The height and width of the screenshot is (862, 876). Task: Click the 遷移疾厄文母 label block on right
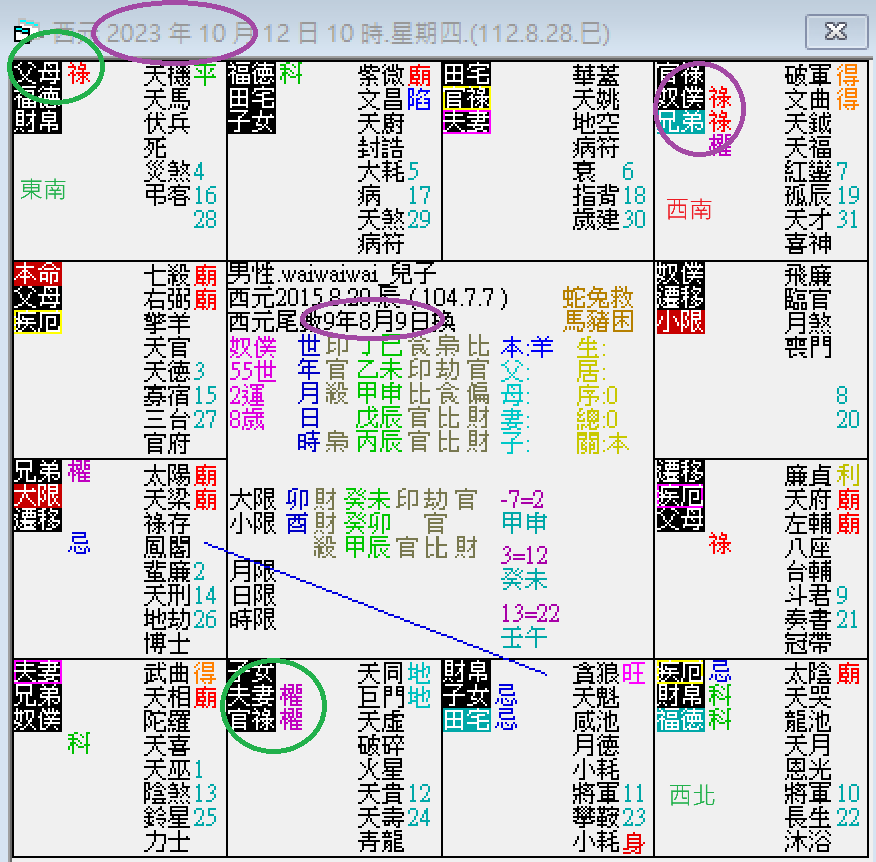pyautogui.click(x=681, y=490)
